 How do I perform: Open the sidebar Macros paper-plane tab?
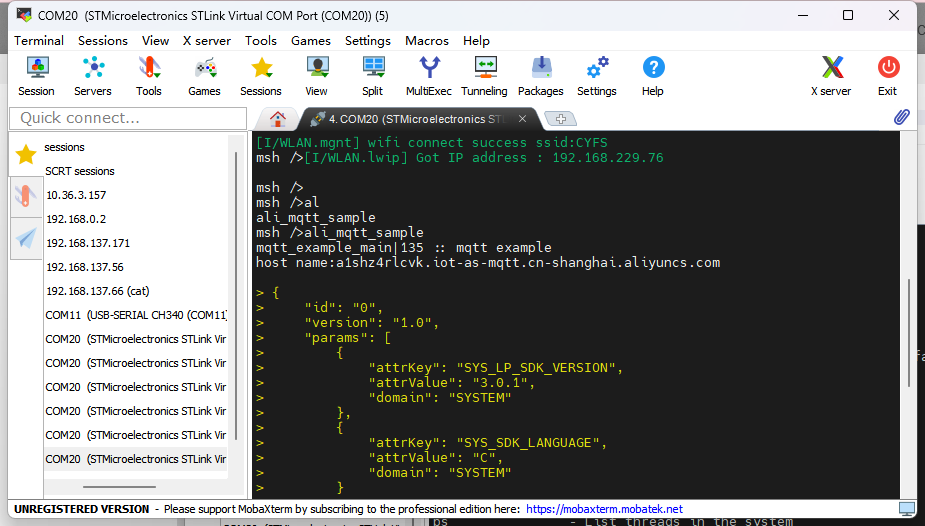[x=26, y=238]
